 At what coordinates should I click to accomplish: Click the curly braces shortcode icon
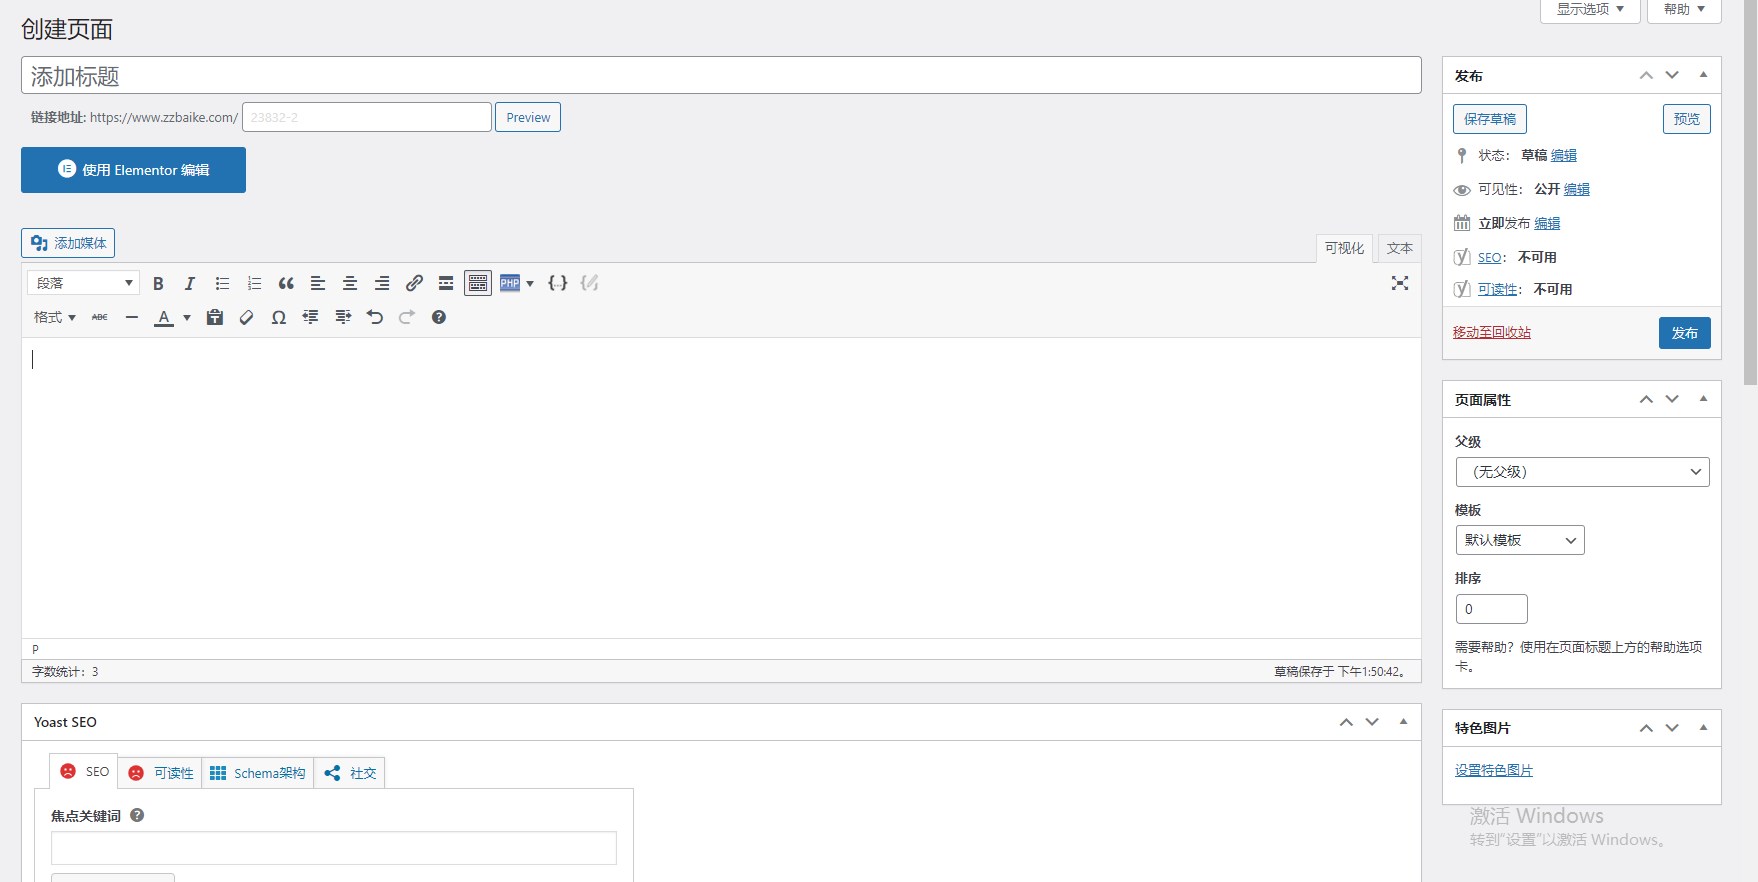558,284
